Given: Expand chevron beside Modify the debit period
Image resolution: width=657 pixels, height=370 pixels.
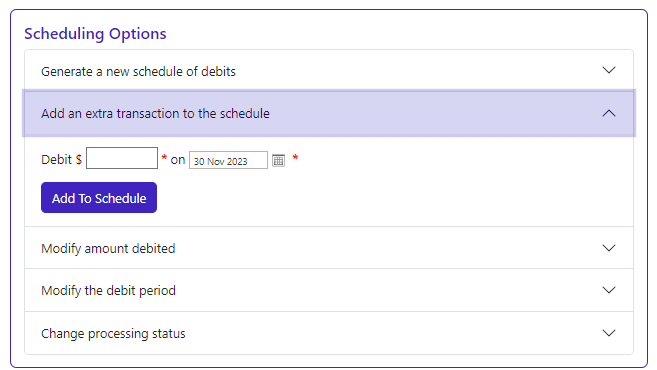Looking at the screenshot, I should tap(608, 290).
